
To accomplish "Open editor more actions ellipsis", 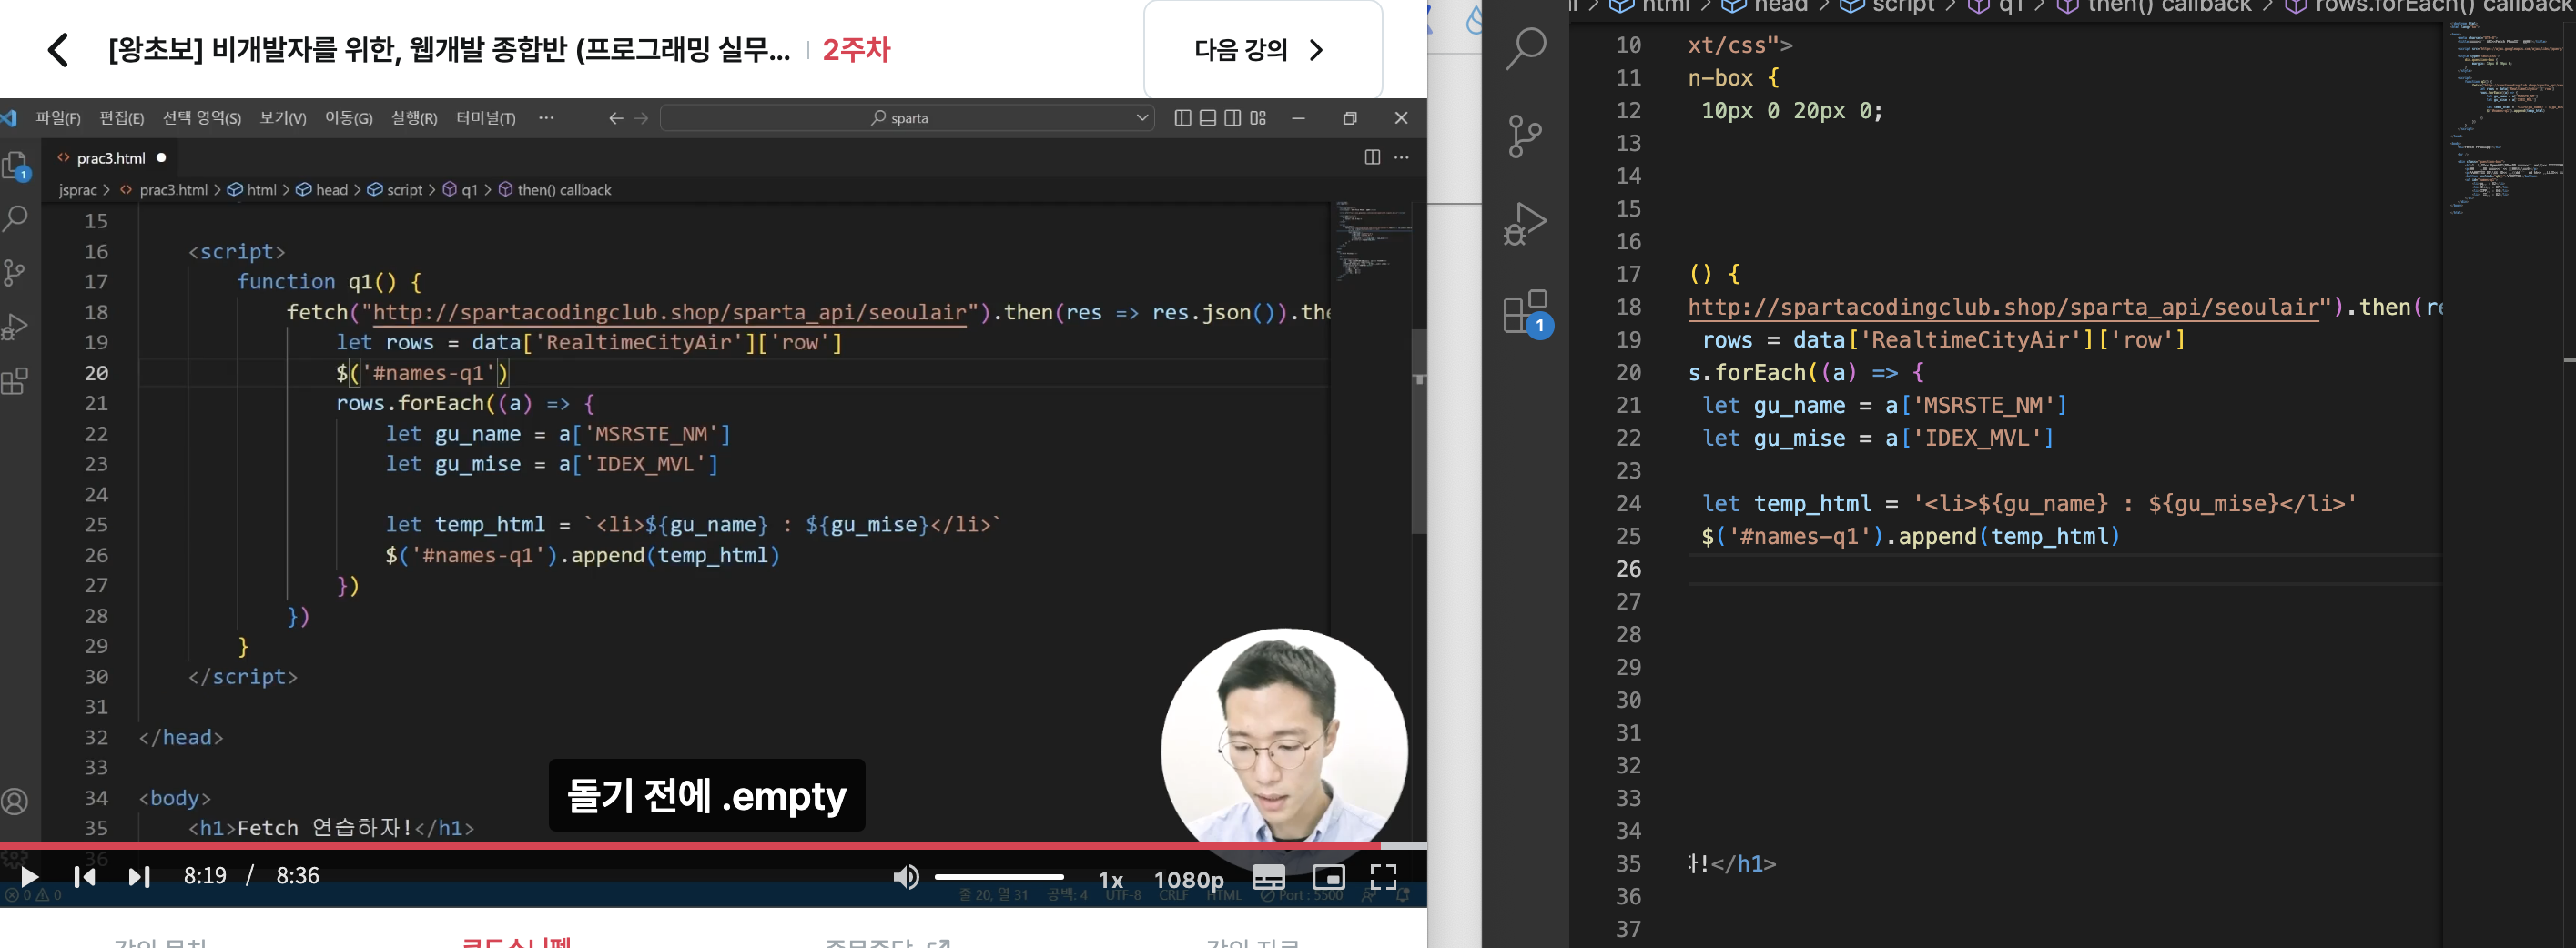I will 1401,157.
